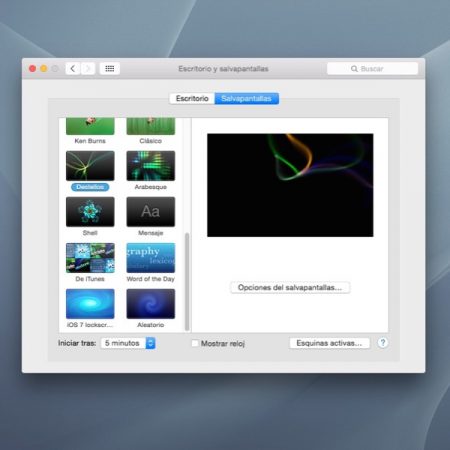Viewport: 450px width, 450px height.
Task: Select the Word of the Day screensaver
Action: (x=151, y=258)
